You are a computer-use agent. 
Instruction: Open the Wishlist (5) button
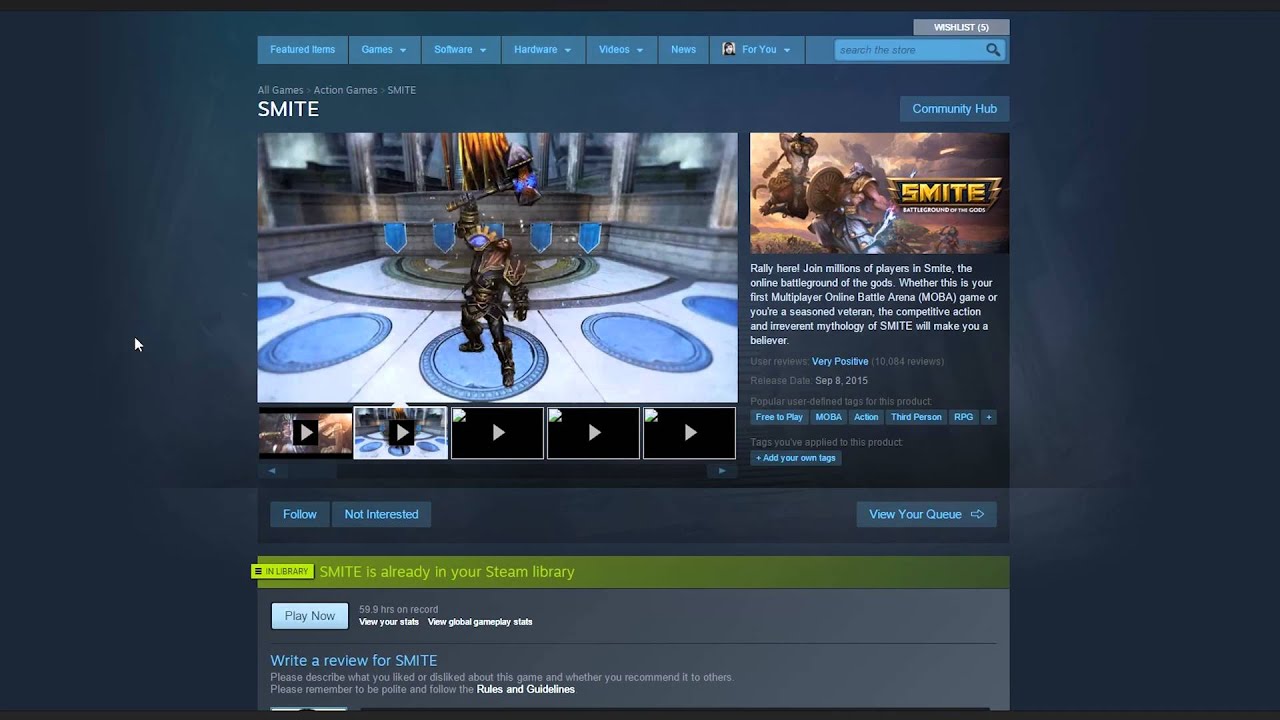coord(961,27)
